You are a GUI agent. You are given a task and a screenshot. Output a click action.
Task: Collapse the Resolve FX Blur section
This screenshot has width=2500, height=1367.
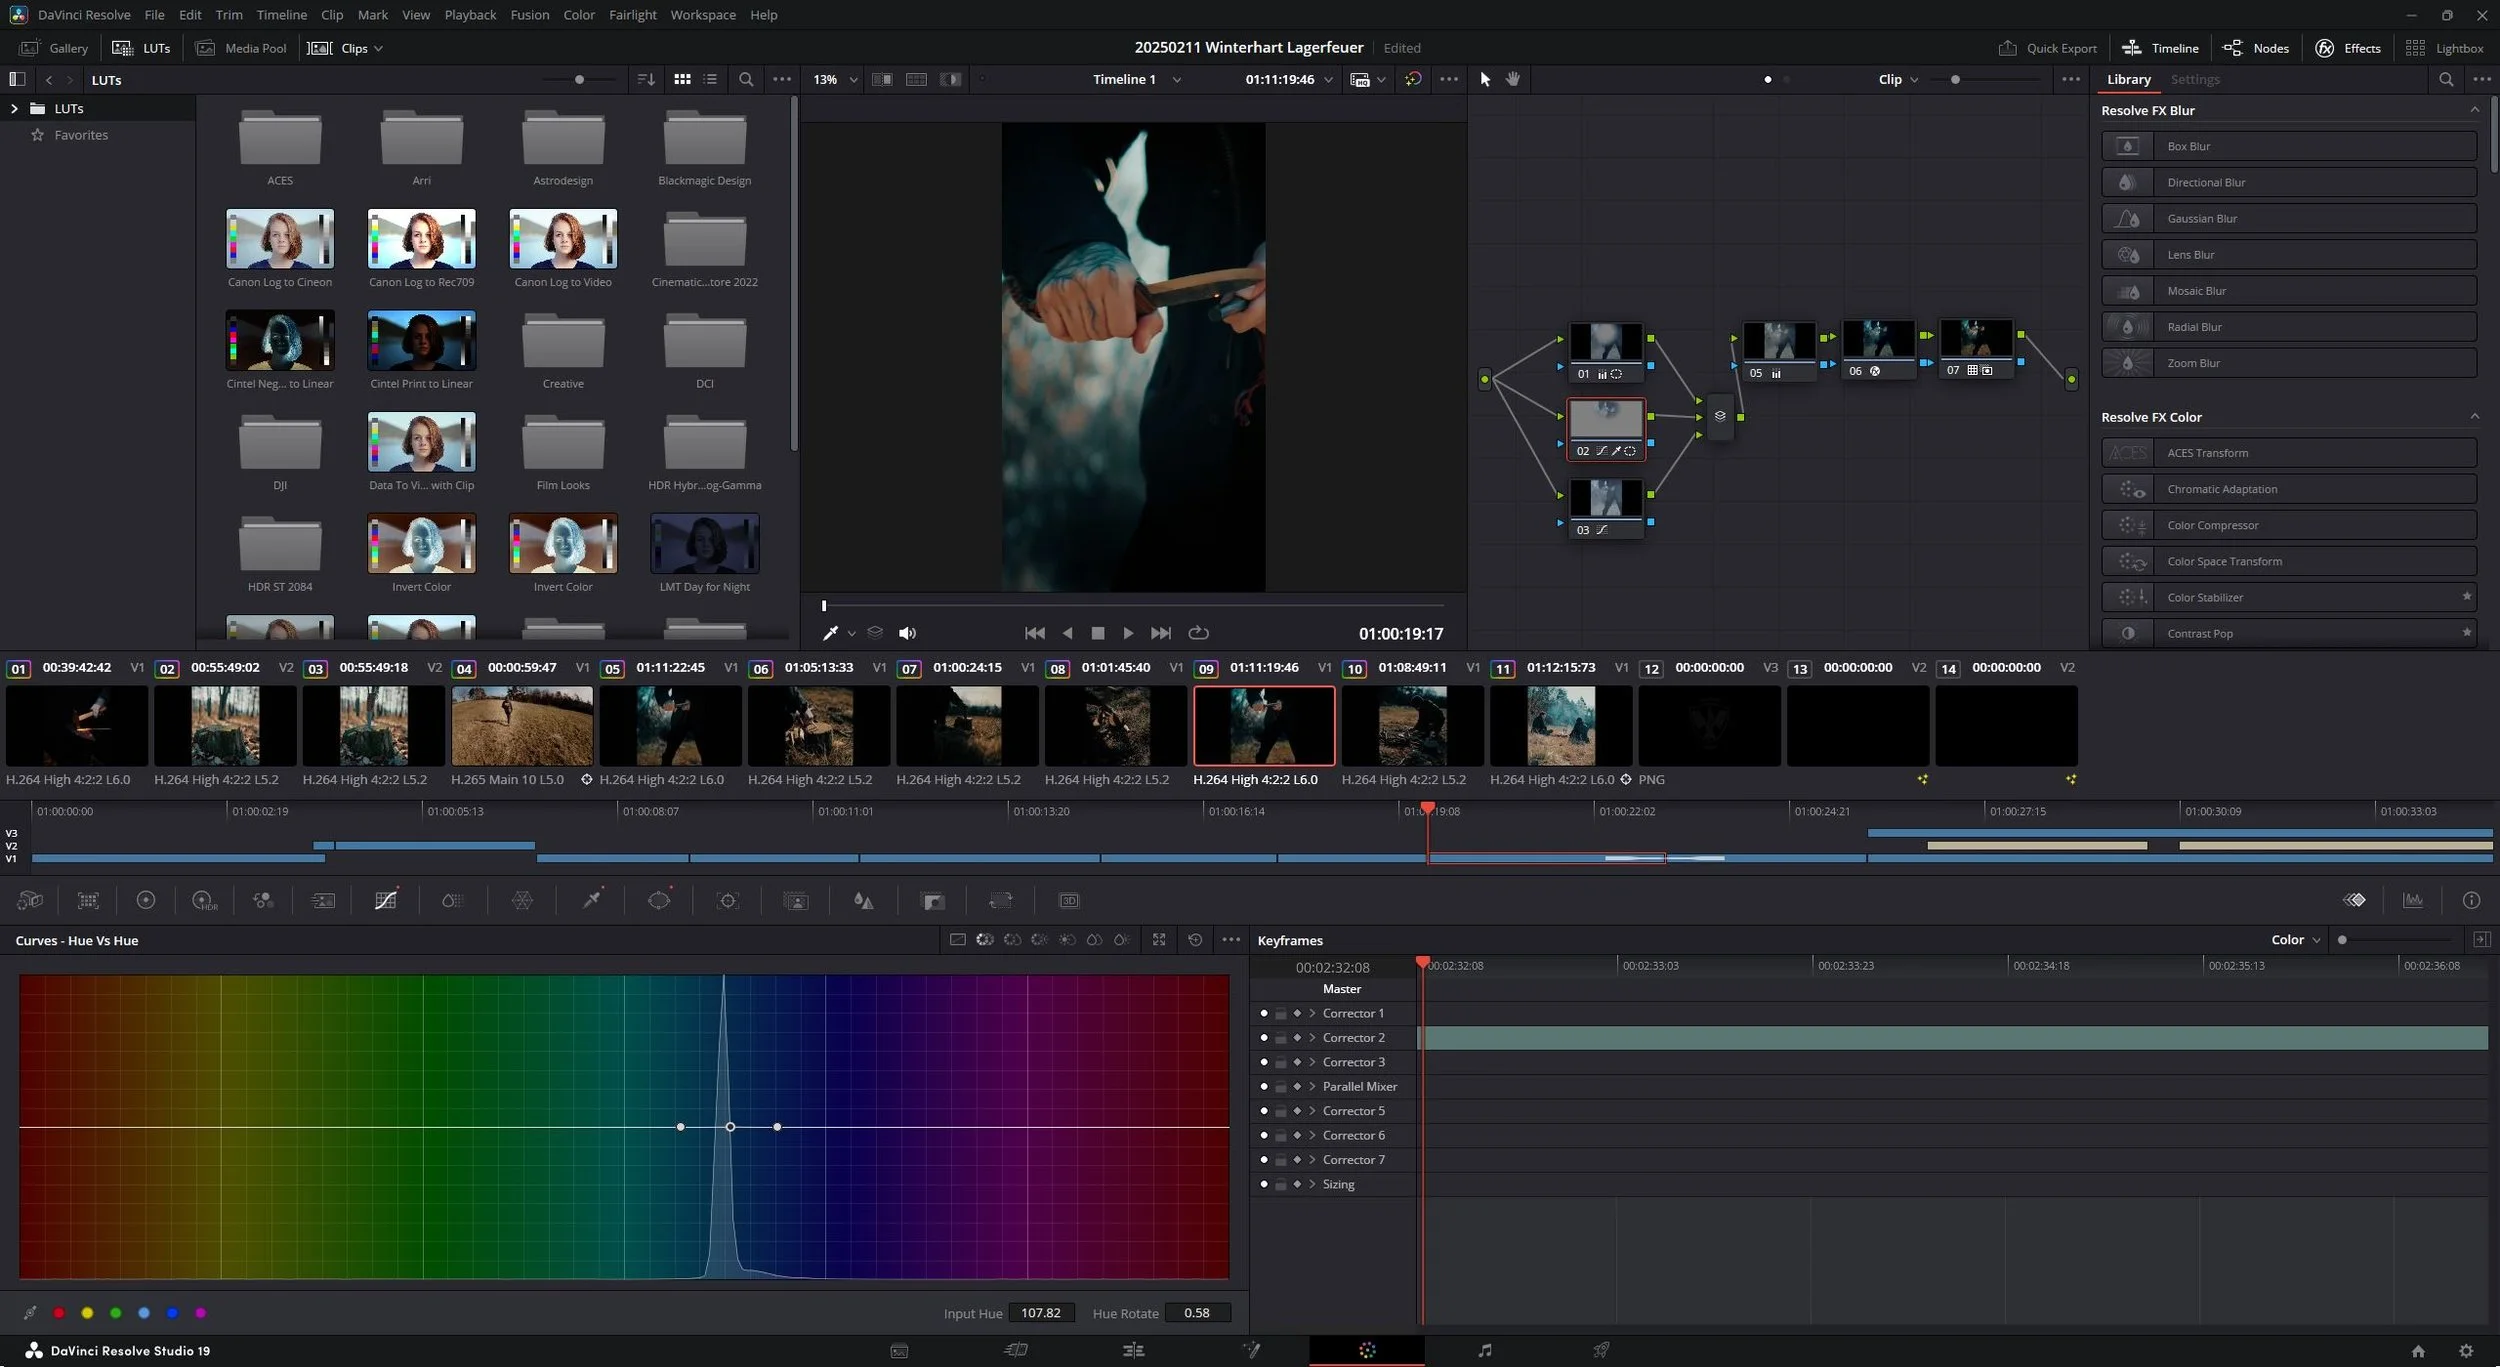(x=2474, y=110)
